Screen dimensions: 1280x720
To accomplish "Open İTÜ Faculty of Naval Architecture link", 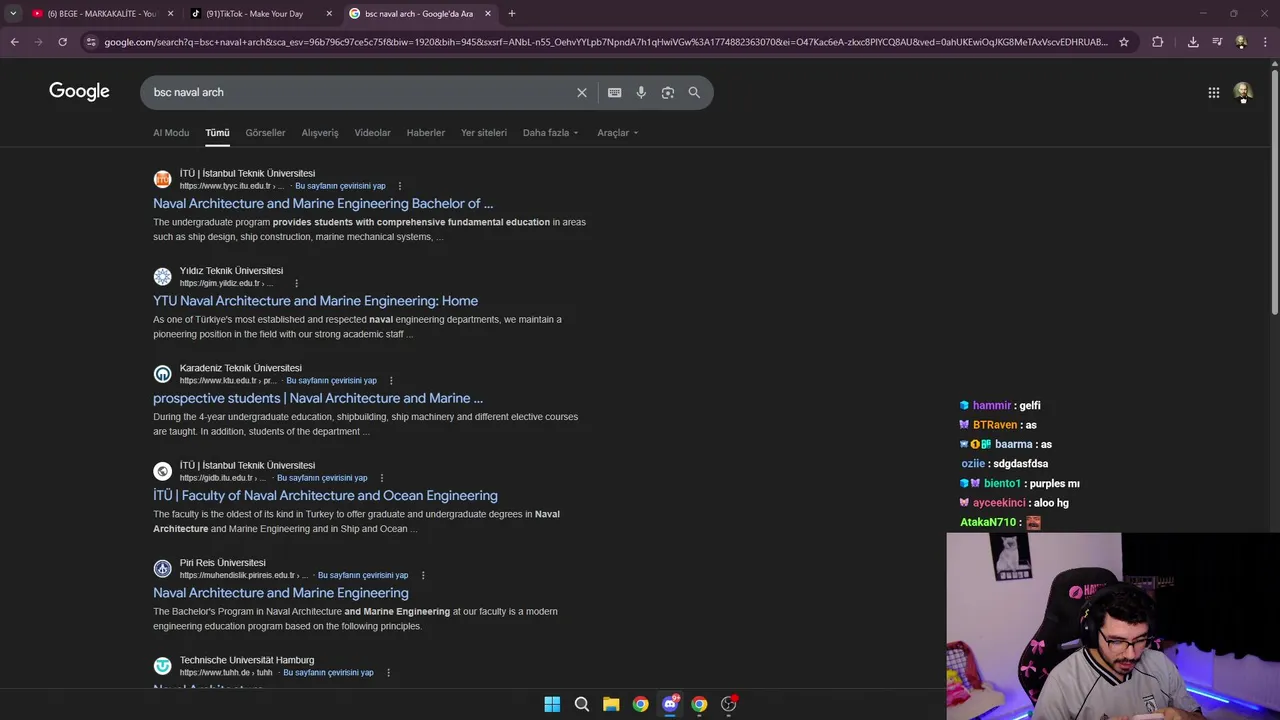I will coord(325,495).
